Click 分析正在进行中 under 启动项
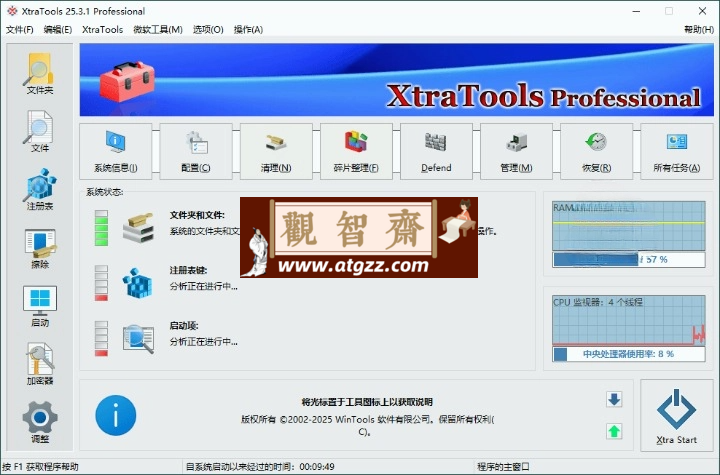 pyautogui.click(x=203, y=342)
